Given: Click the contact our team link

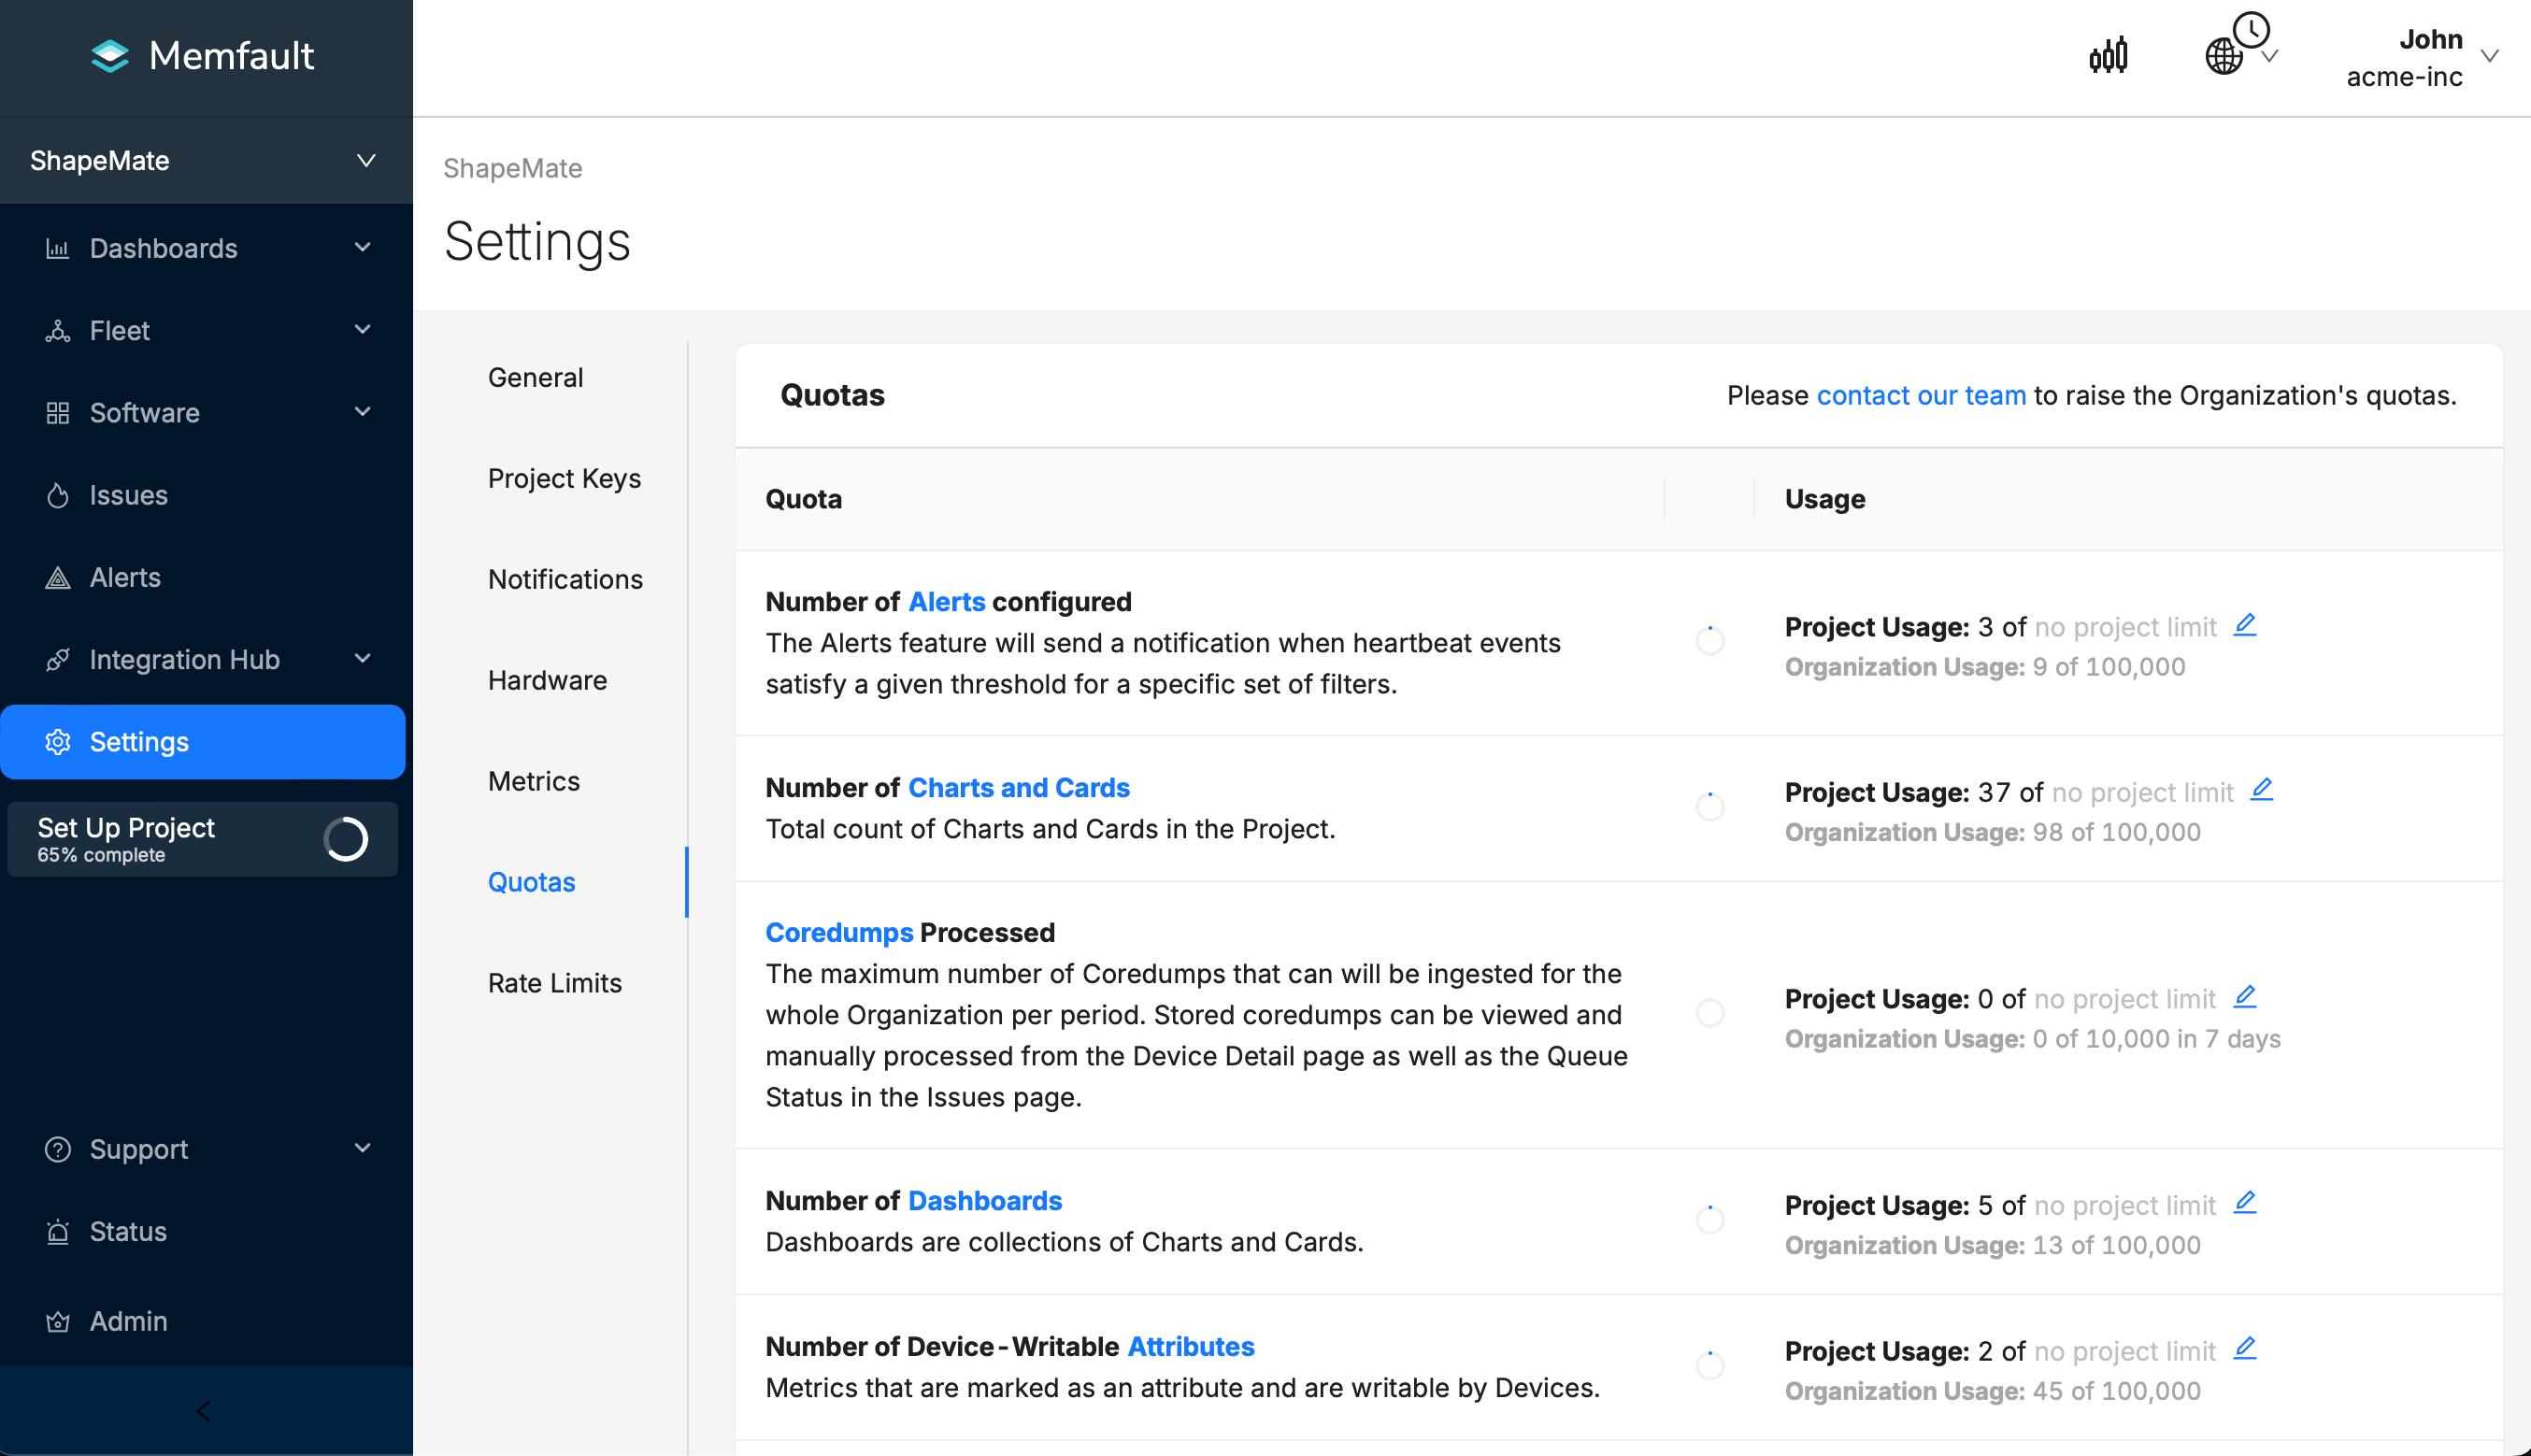Looking at the screenshot, I should [1921, 395].
